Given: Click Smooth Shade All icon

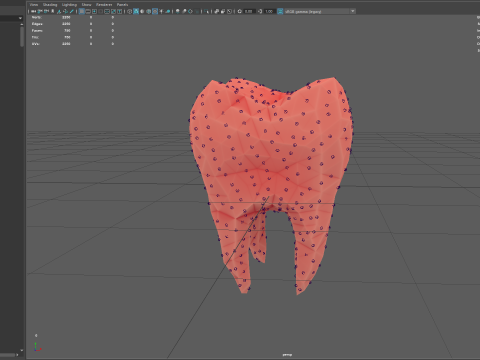Looking at the screenshot, I should [x=135, y=11].
